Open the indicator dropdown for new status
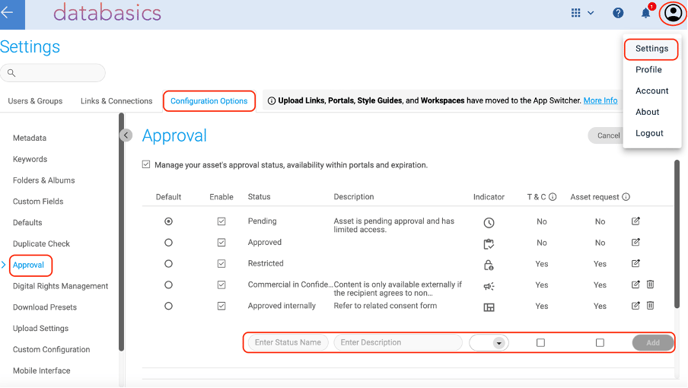 pos(498,343)
